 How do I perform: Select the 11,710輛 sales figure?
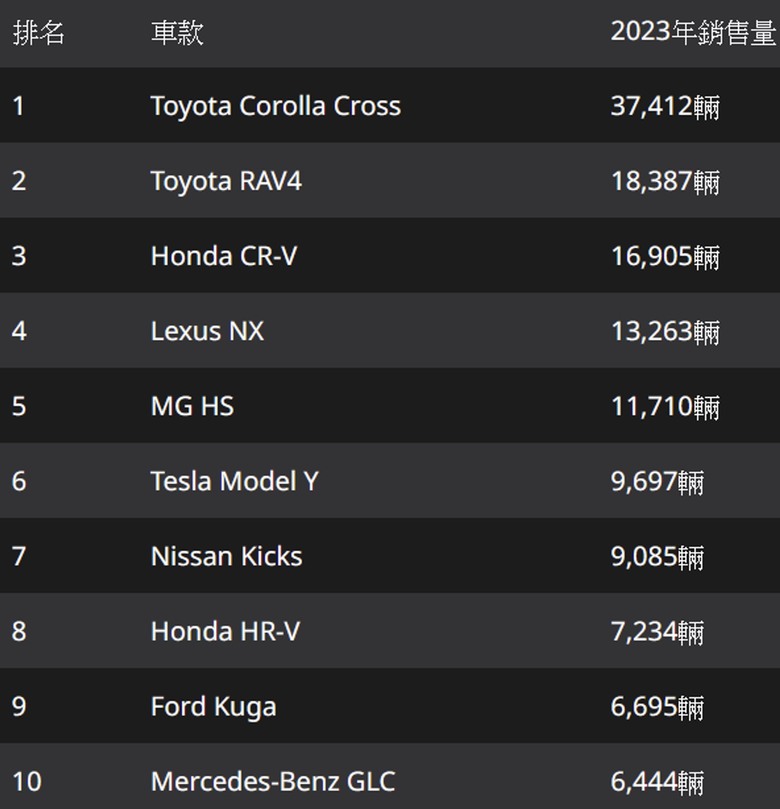pyautogui.click(x=665, y=406)
